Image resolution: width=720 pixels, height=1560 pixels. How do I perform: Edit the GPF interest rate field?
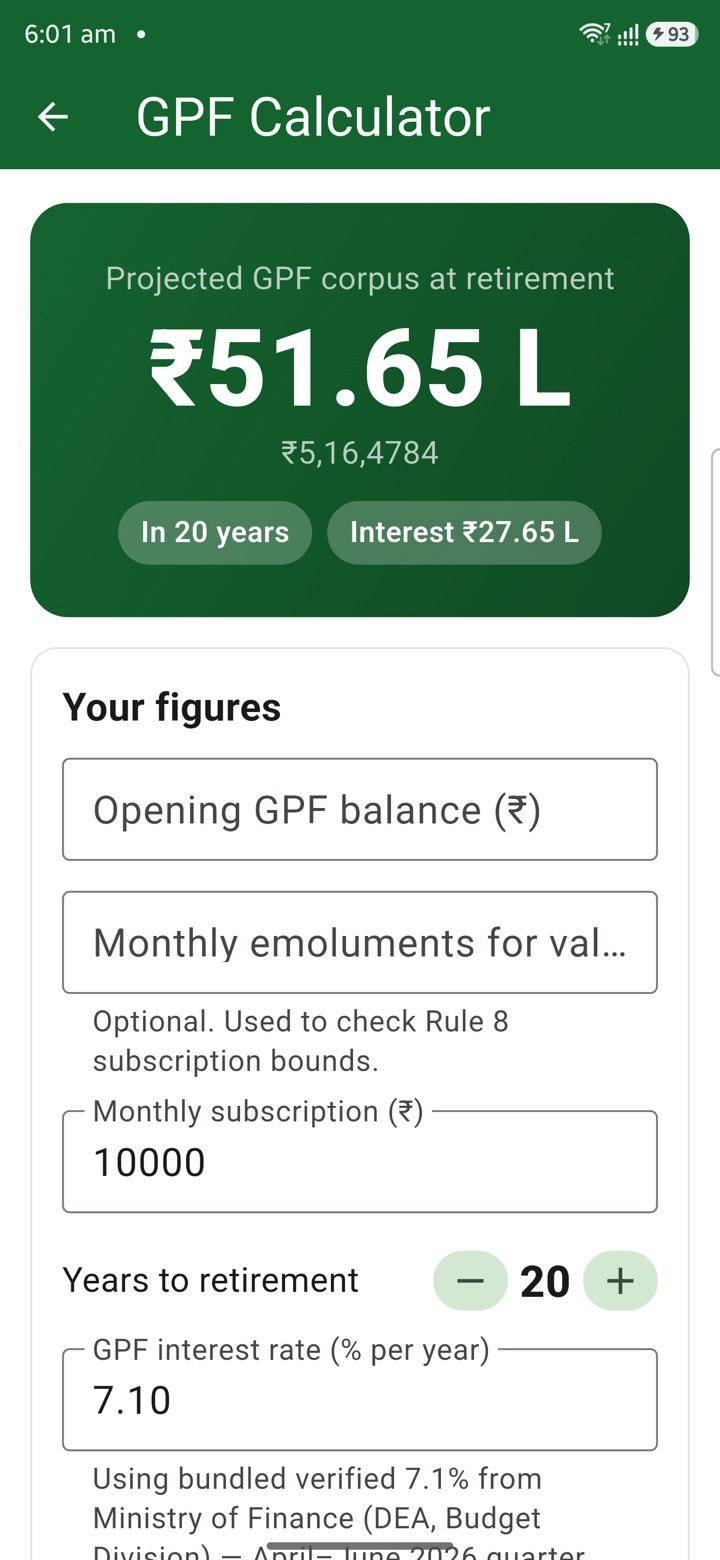(360, 1400)
